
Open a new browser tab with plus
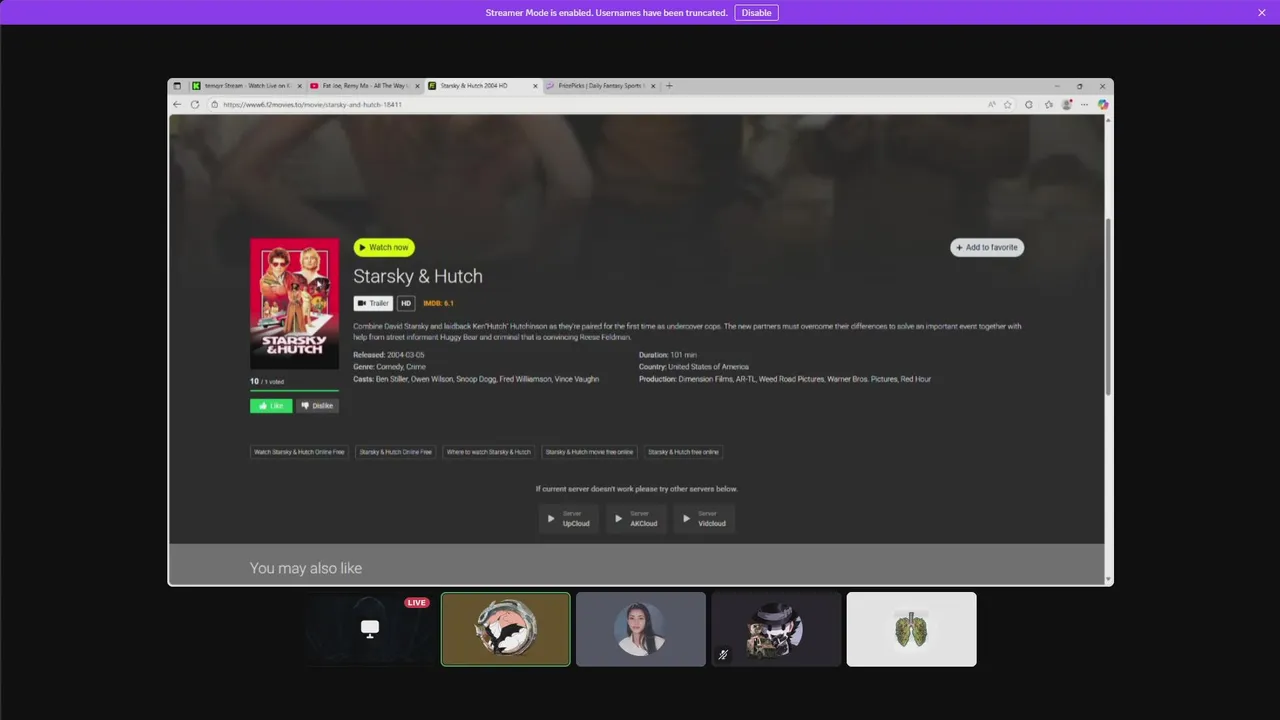click(x=669, y=86)
